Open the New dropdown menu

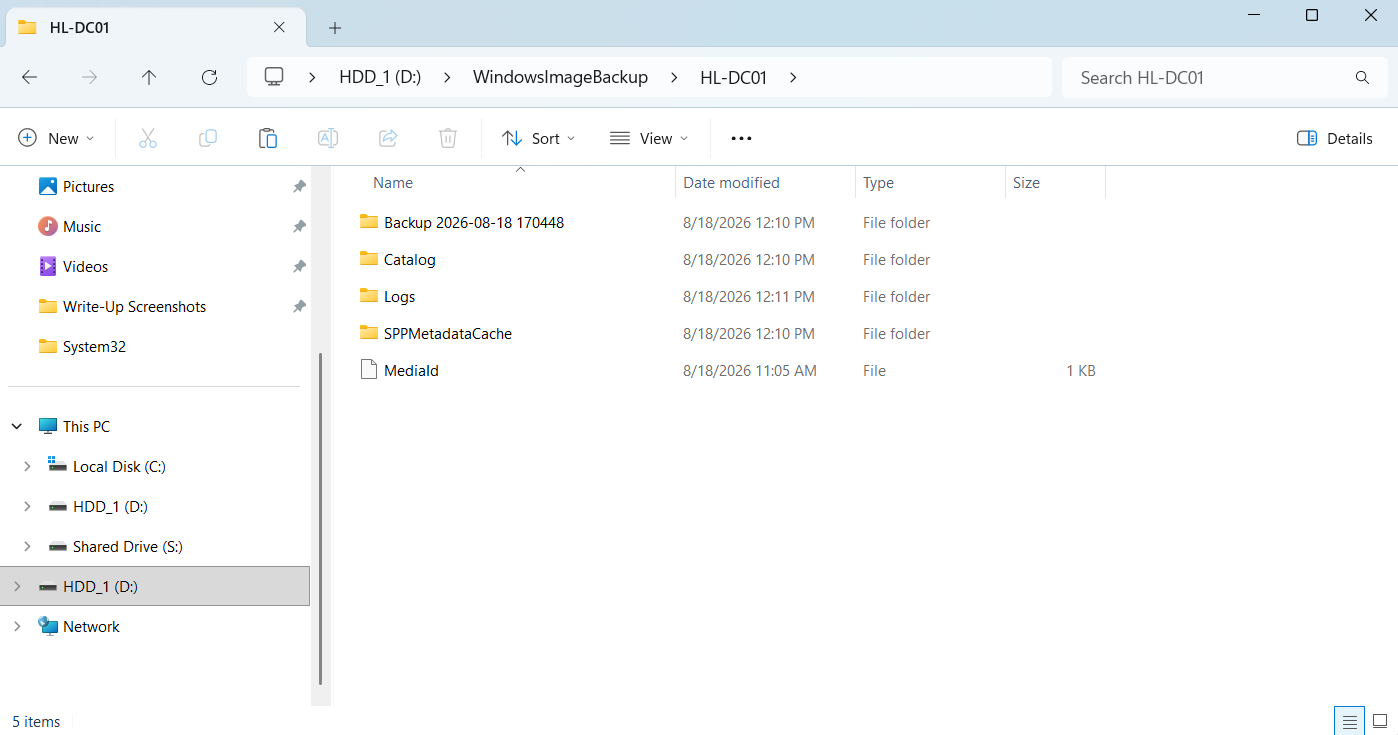click(x=56, y=139)
